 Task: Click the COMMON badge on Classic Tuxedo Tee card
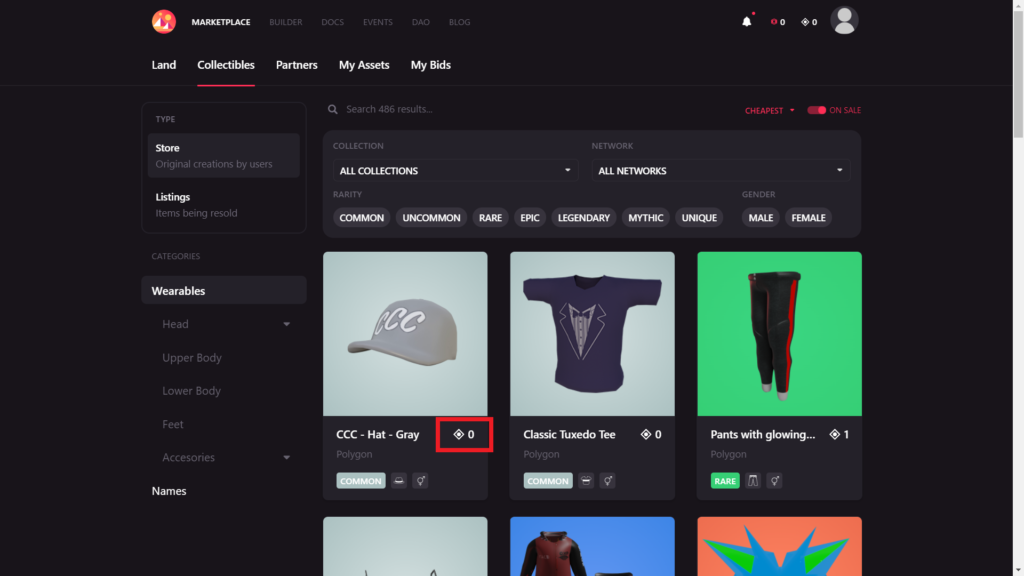548,481
